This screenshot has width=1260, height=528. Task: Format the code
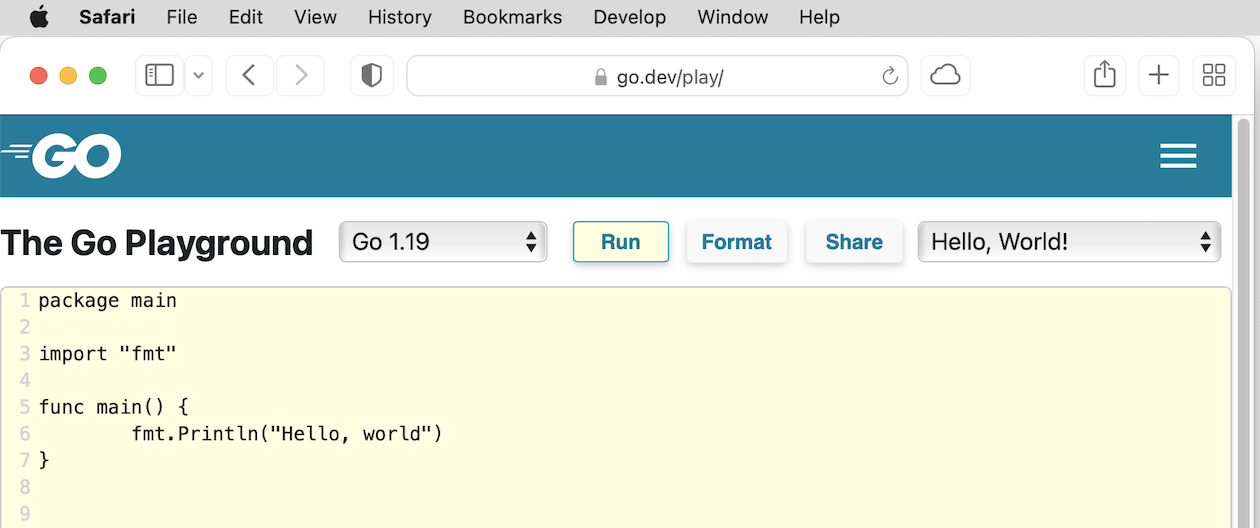point(737,242)
